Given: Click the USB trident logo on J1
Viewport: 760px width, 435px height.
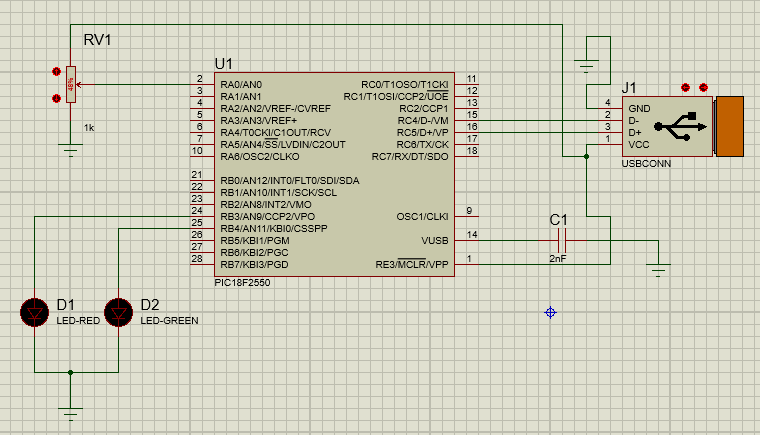Looking at the screenshot, I should [680, 127].
